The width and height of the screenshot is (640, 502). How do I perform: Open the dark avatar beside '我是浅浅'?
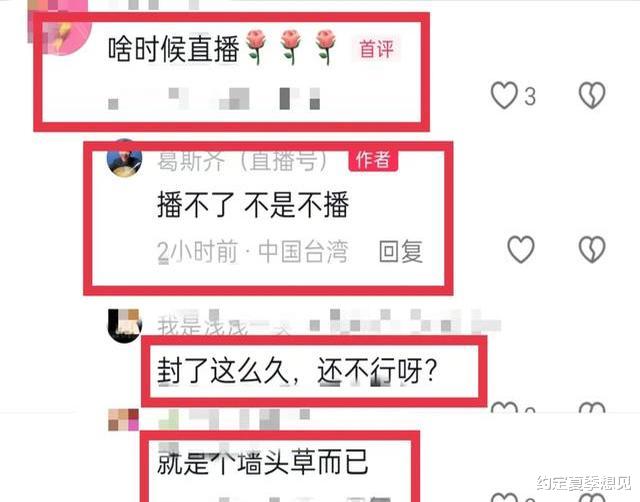(x=124, y=326)
